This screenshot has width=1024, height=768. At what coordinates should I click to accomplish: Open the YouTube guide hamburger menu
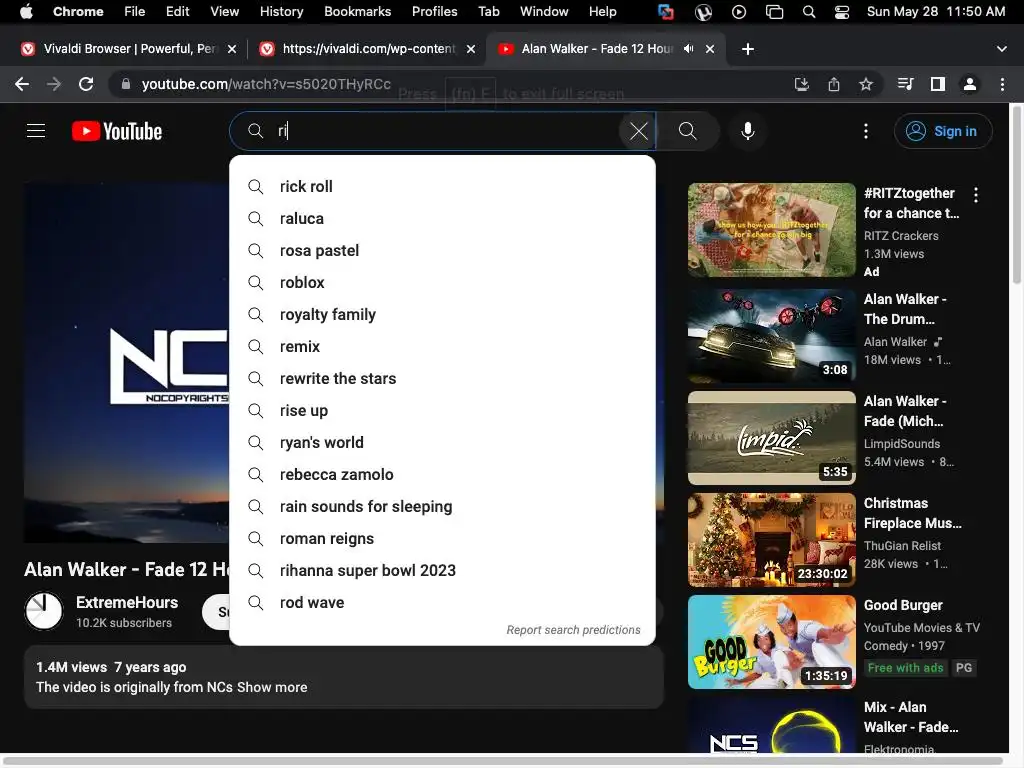click(36, 131)
